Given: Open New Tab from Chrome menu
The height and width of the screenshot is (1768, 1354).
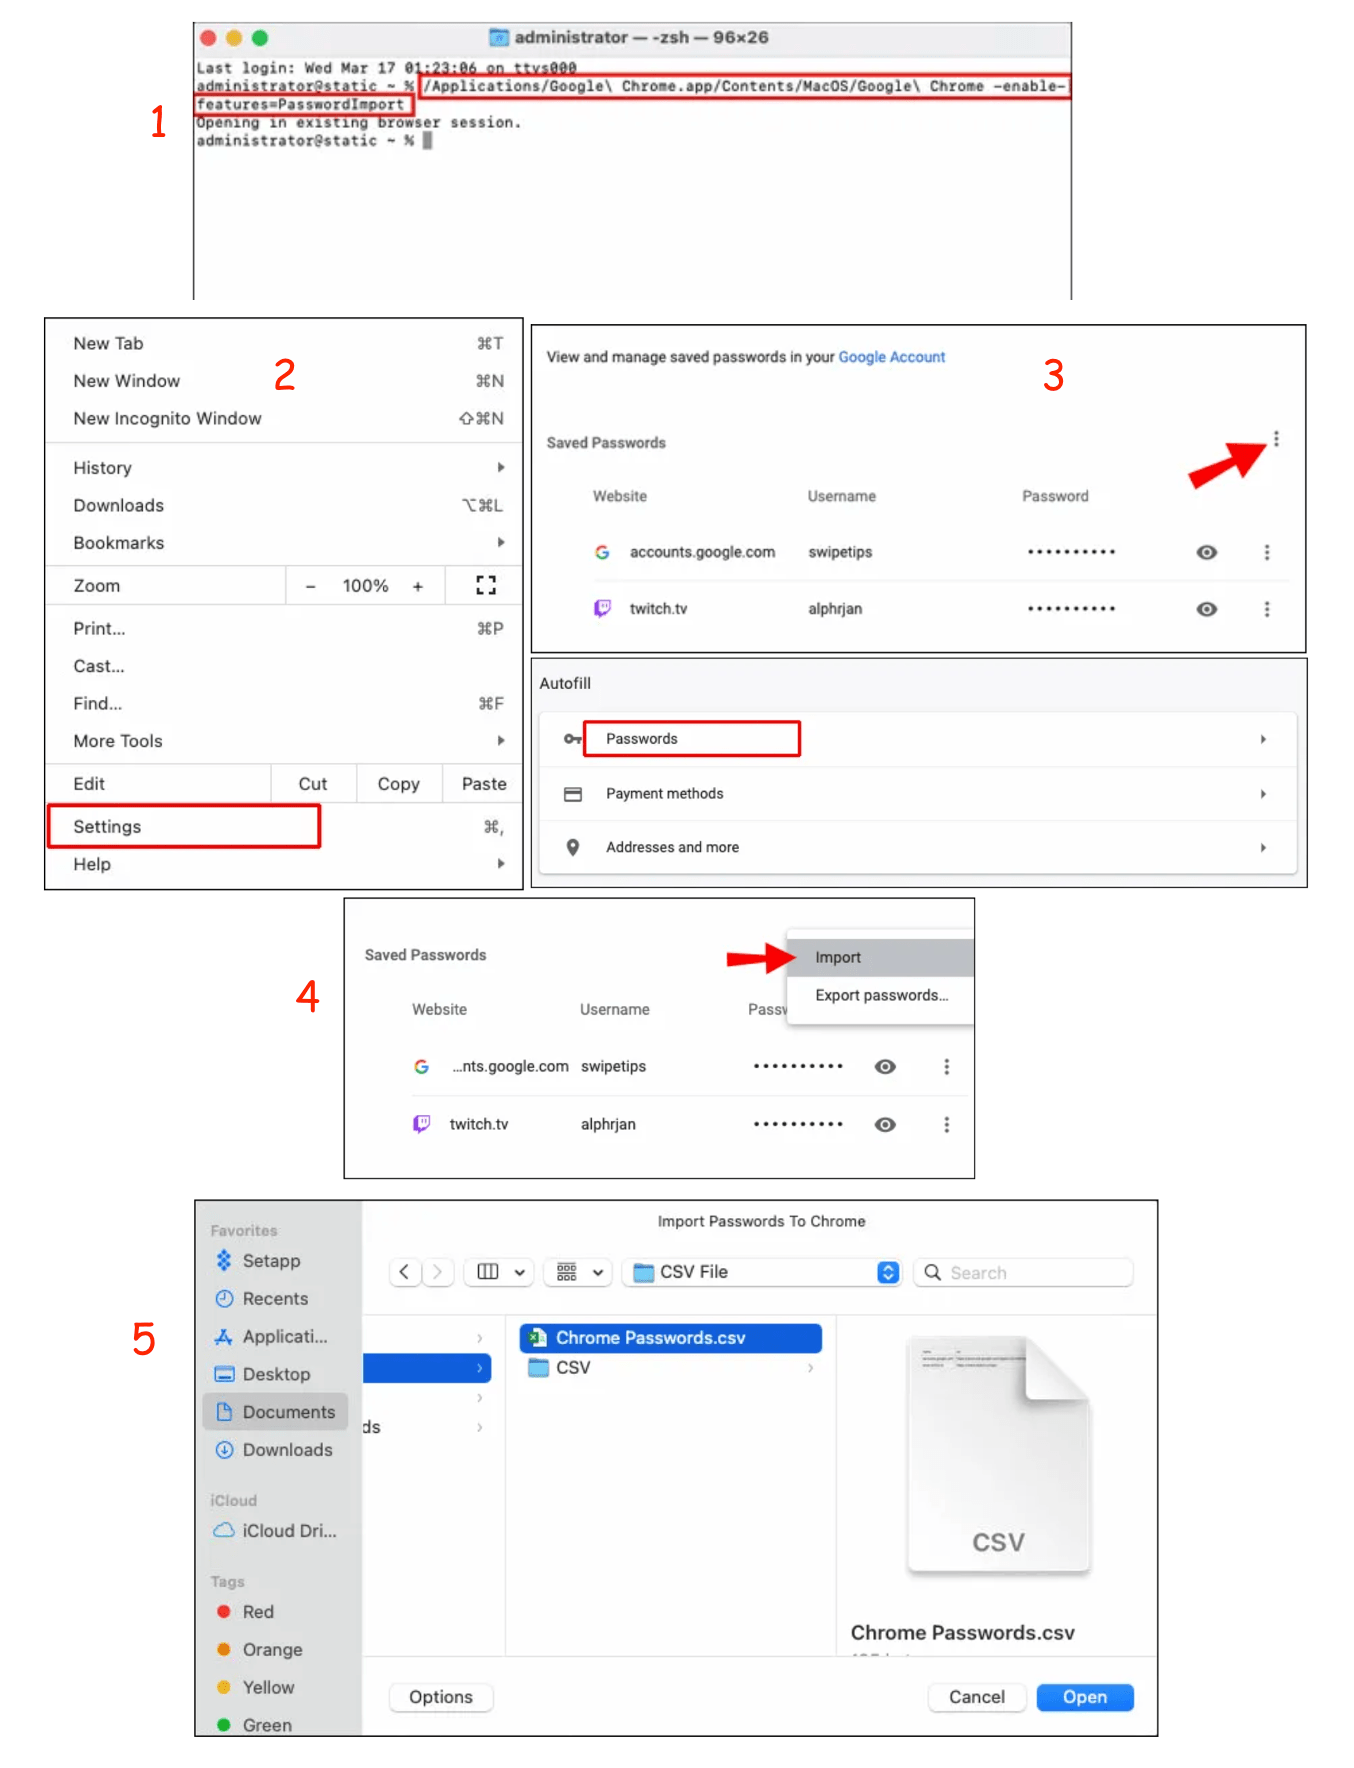Looking at the screenshot, I should [x=284, y=343].
